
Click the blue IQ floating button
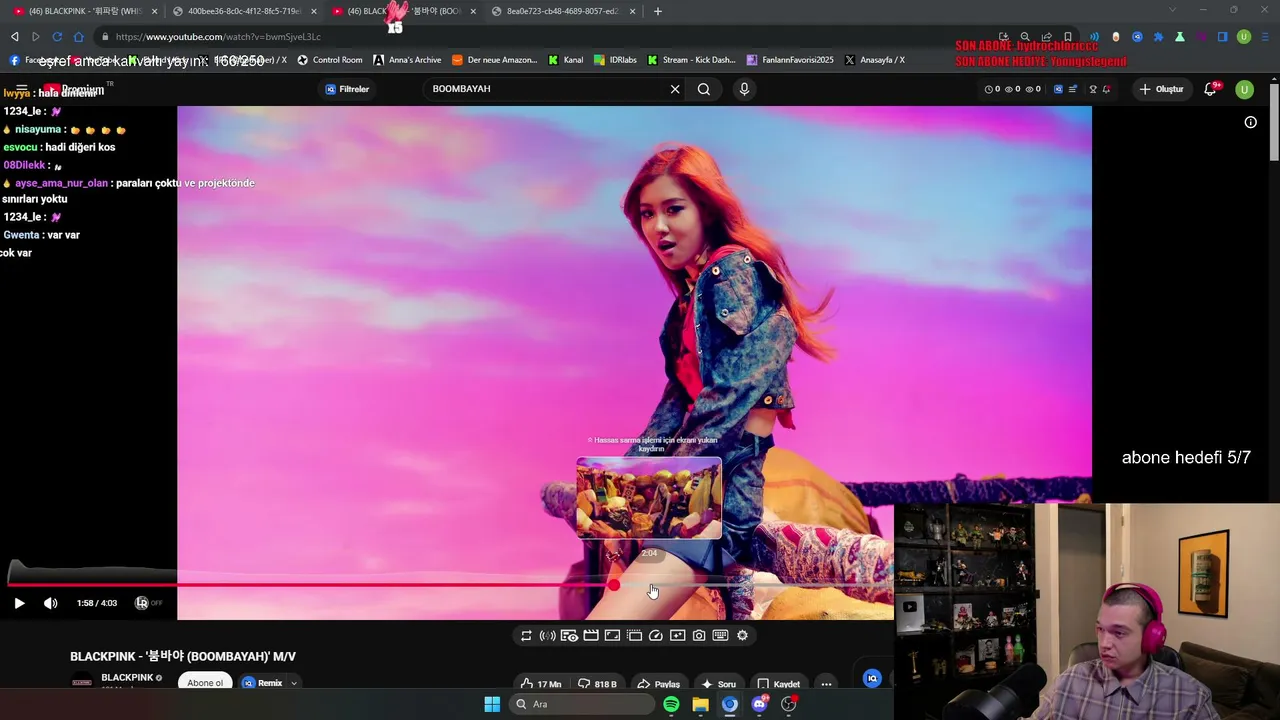pos(872,678)
